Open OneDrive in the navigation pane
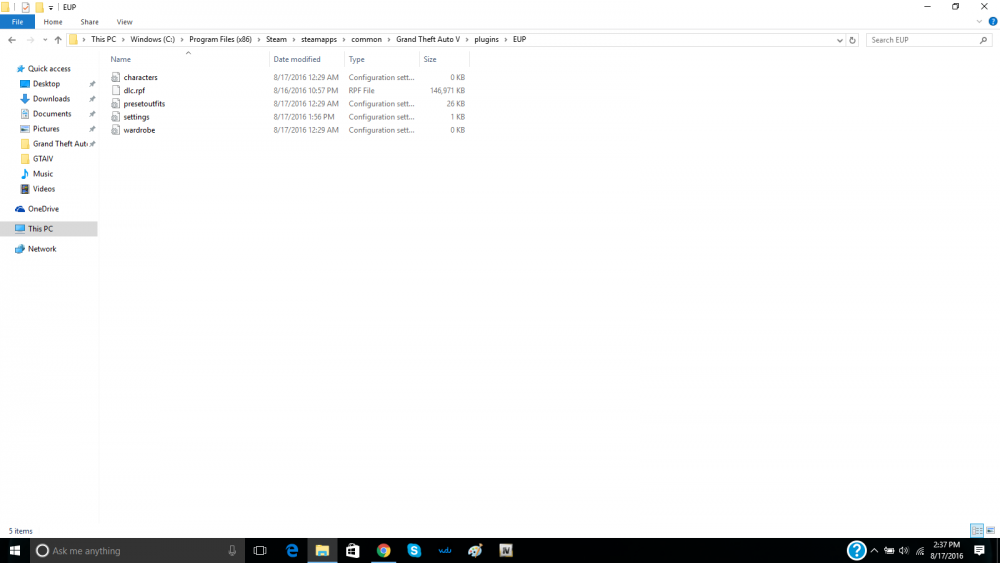The image size is (1000, 563). (43, 208)
